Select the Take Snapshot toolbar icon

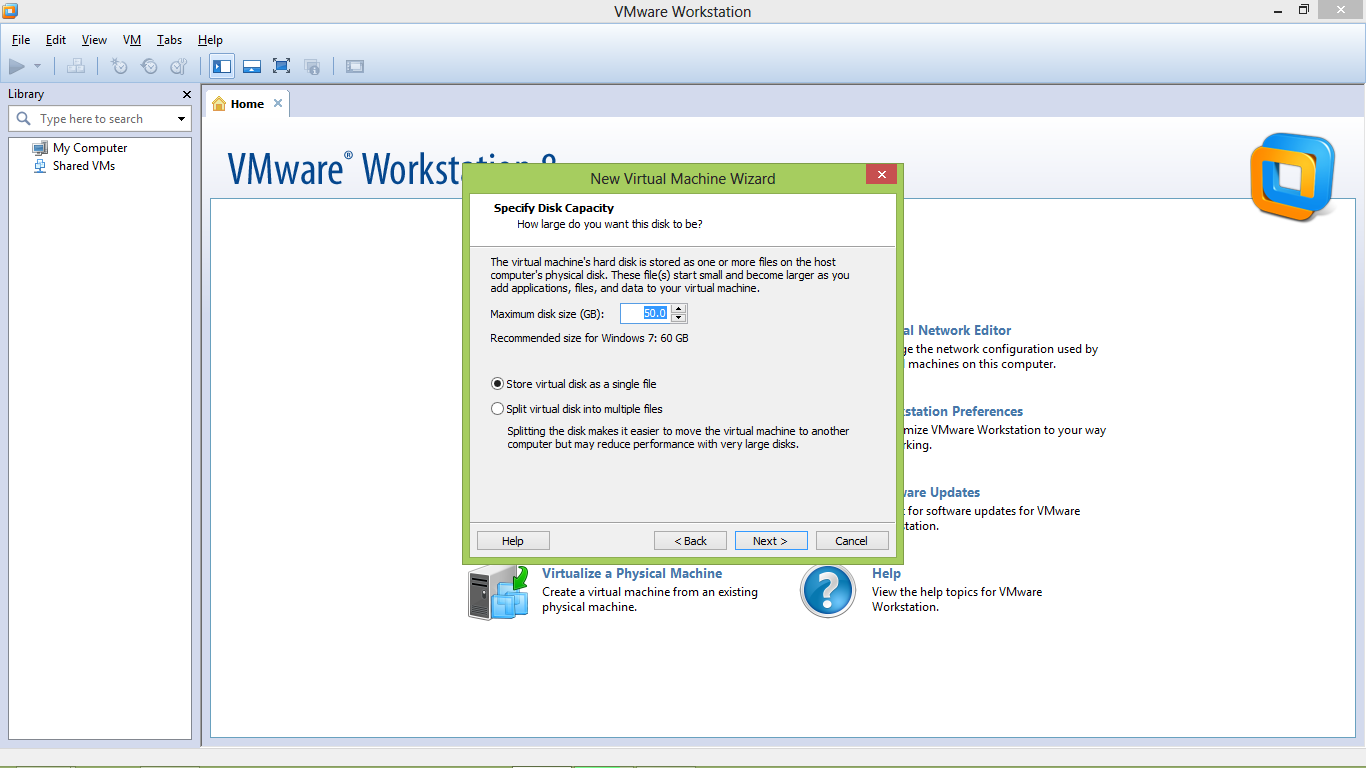[x=119, y=66]
